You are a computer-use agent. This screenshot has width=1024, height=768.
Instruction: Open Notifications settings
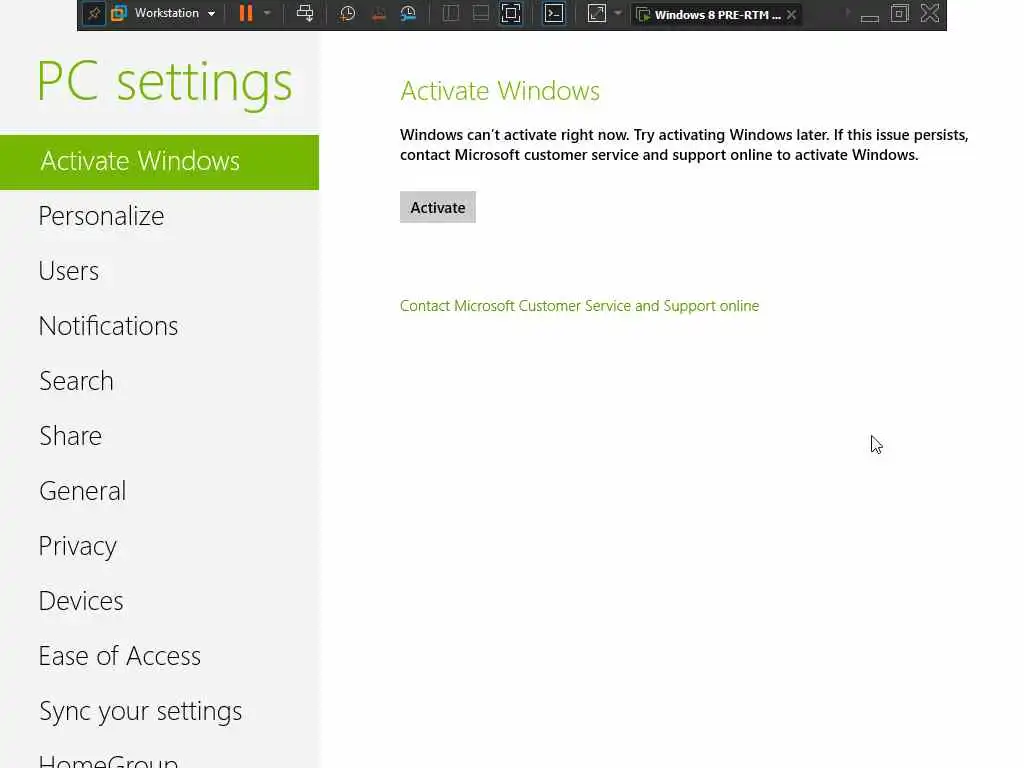(159, 326)
